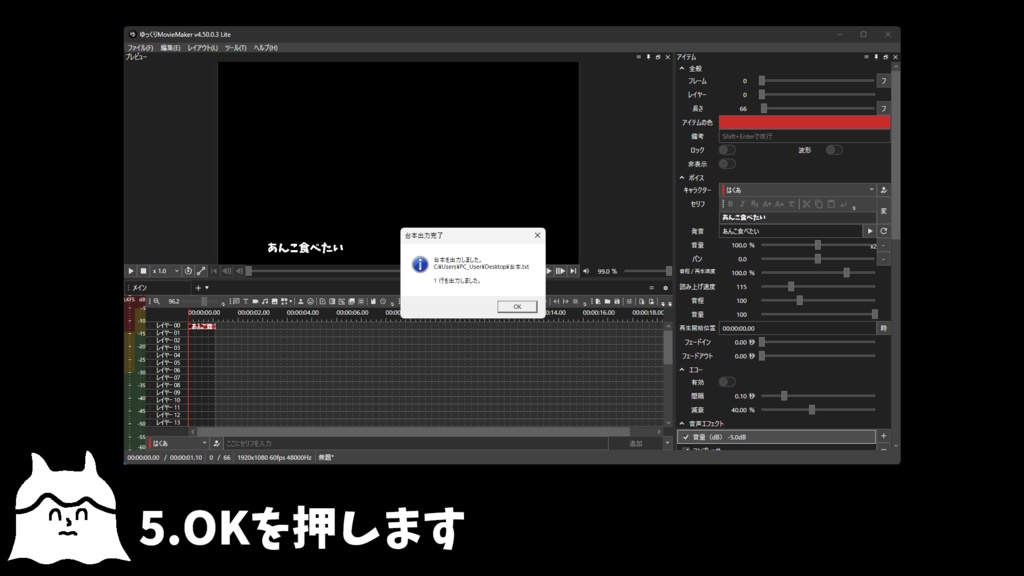Image resolution: width=1024 pixels, height=576 pixels.
Task: Select the text item tool in timeline toolbar
Action: (x=245, y=301)
